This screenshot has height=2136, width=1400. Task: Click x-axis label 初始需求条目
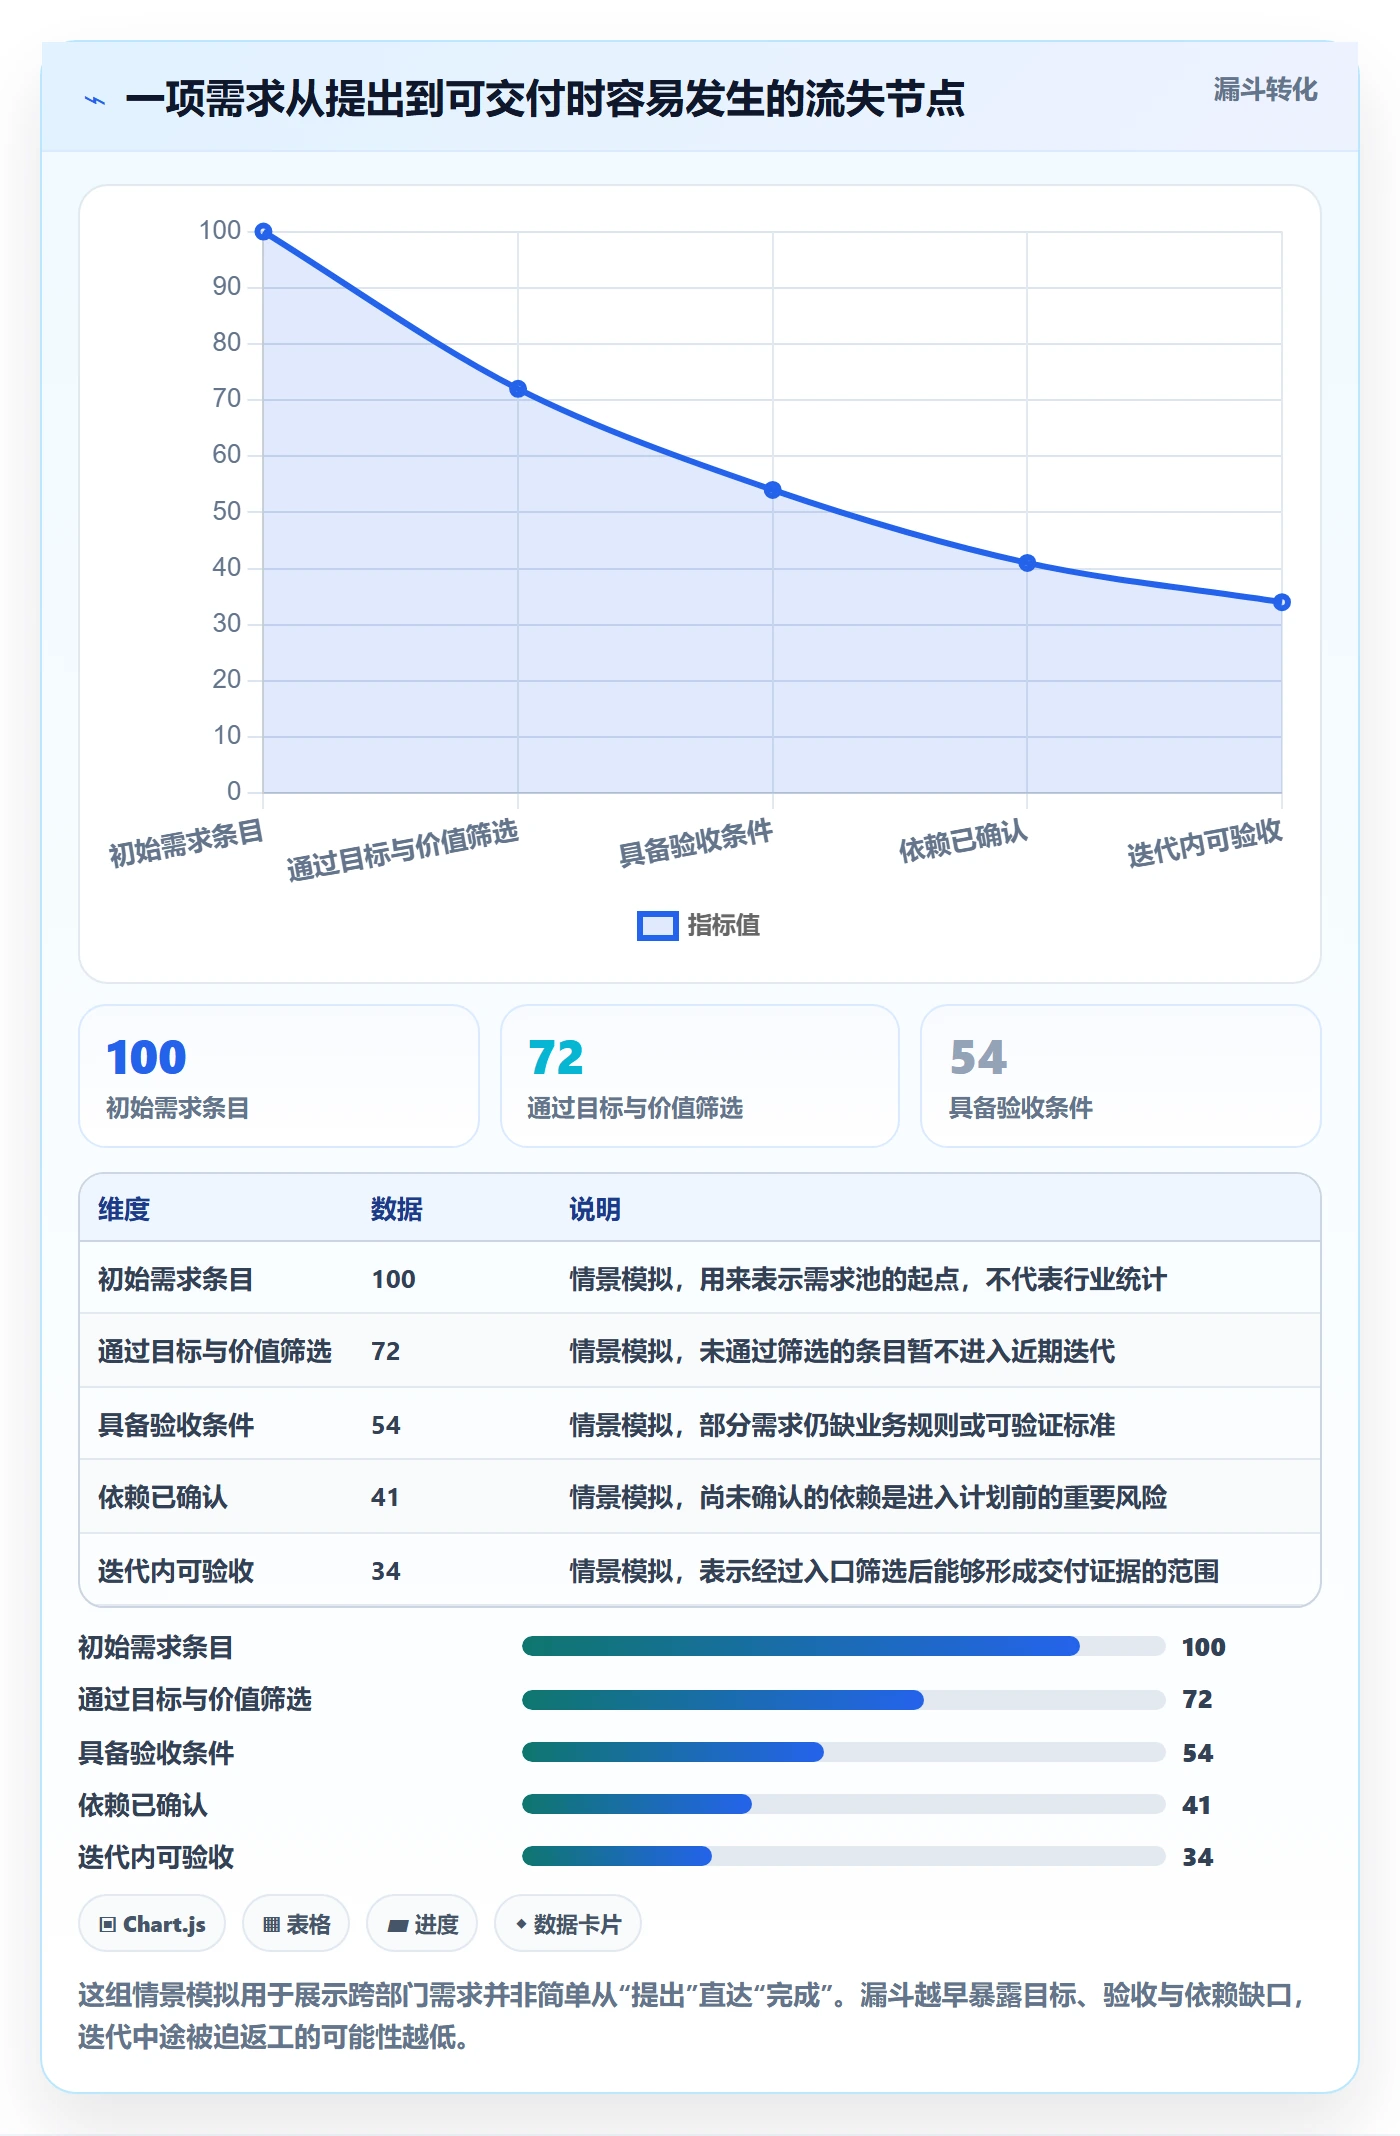pos(186,842)
